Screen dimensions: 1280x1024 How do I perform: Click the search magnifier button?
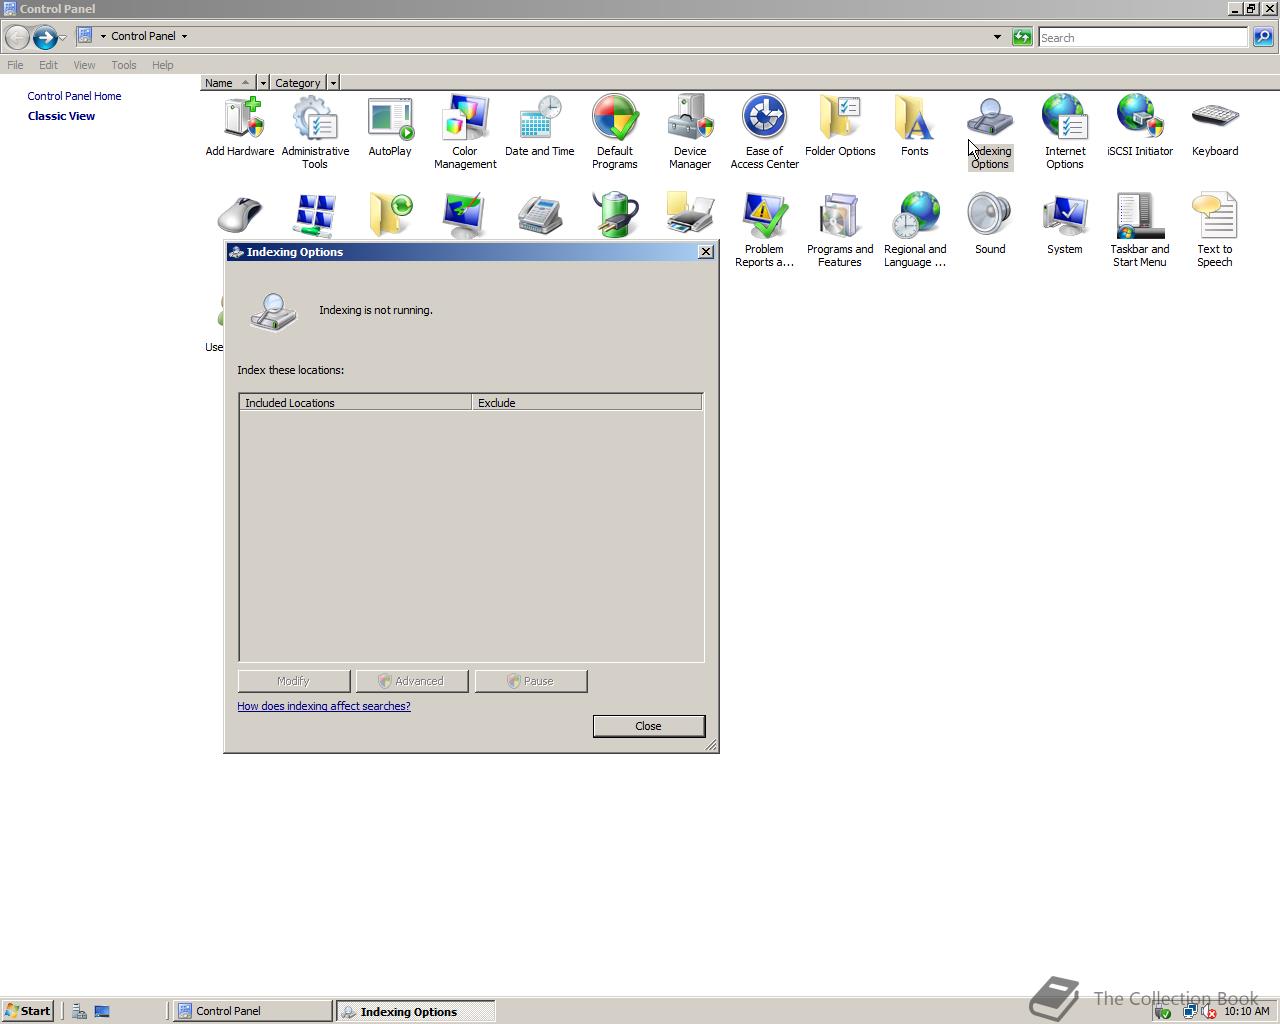pos(1263,37)
